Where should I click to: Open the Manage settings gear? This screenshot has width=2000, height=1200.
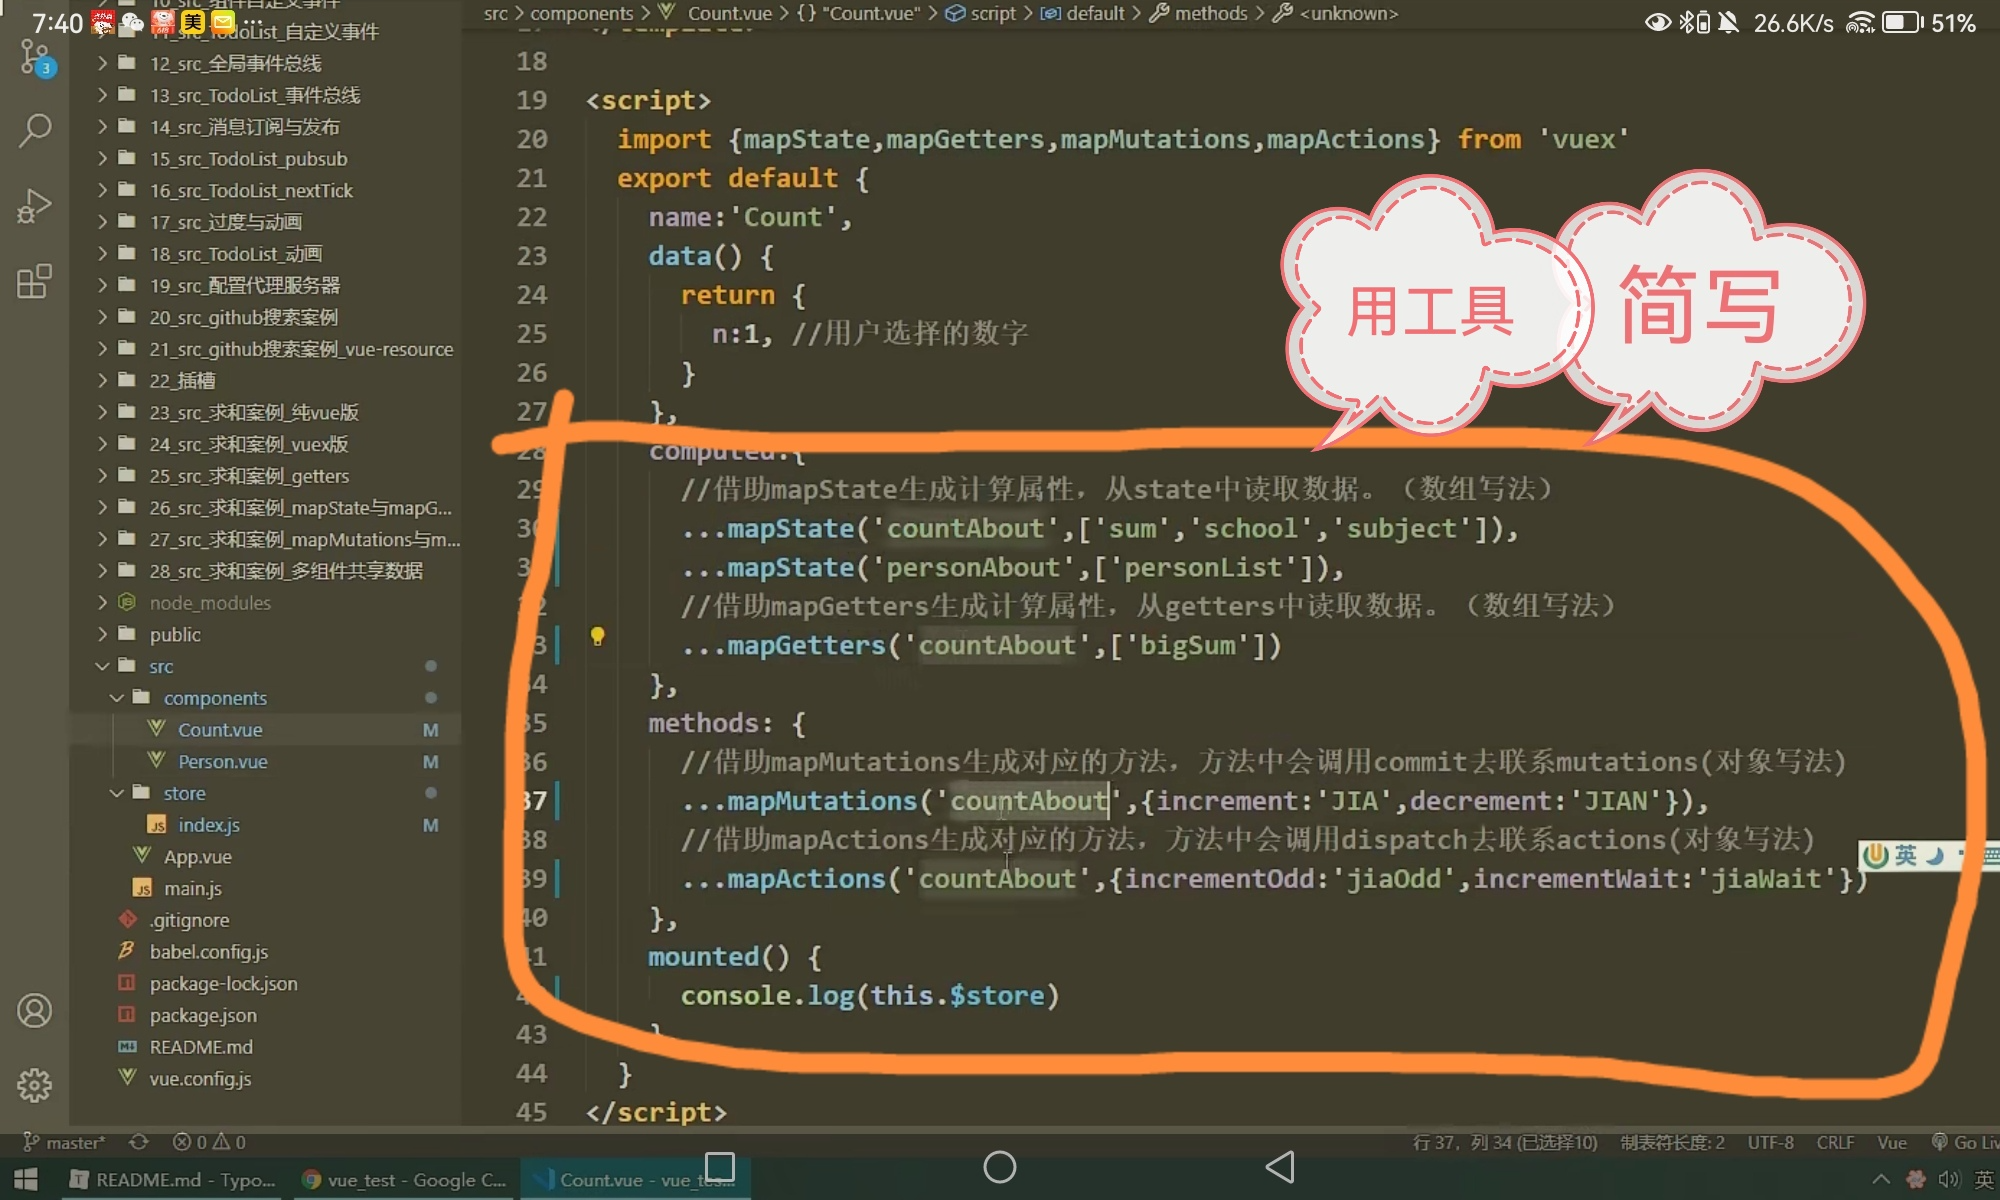click(35, 1085)
